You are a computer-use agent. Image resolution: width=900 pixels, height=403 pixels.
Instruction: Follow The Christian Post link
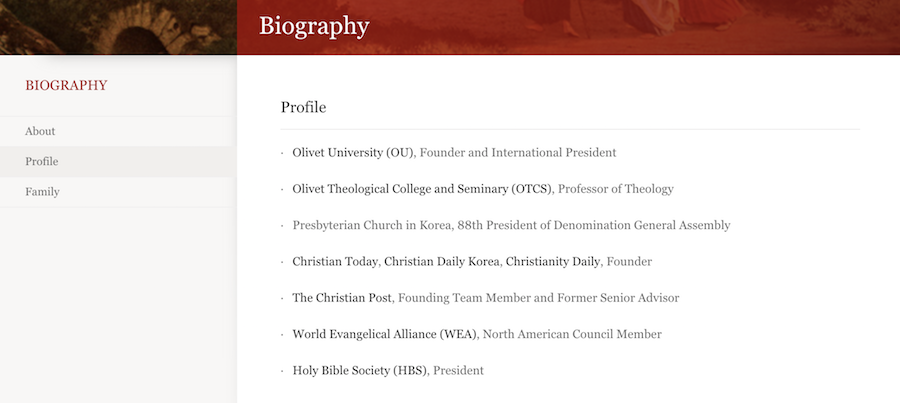point(342,298)
